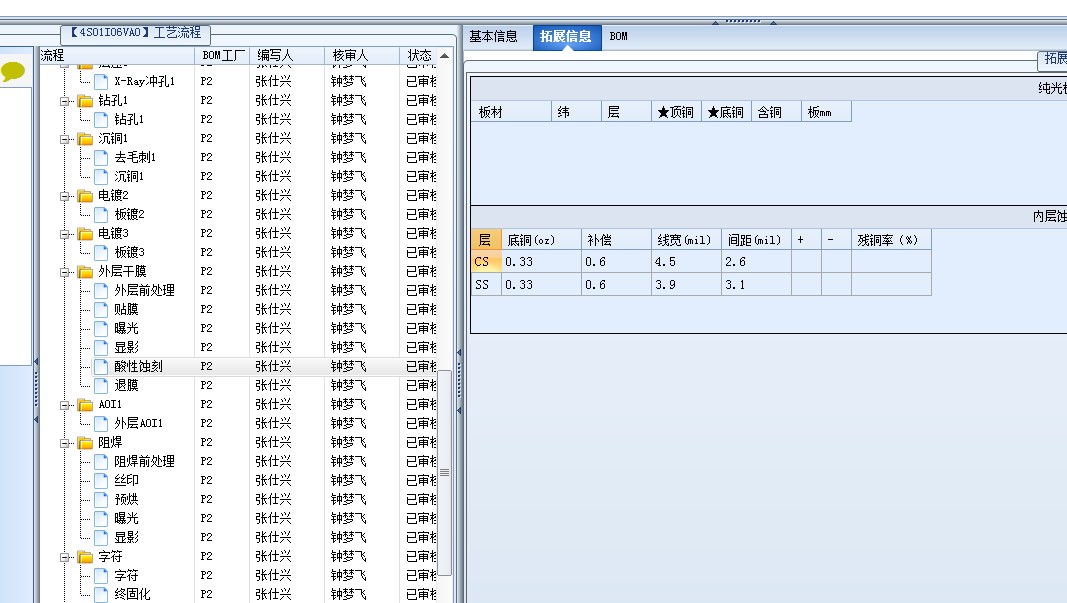
Task: Select the 显影 step under 阻焊
Action: (x=126, y=538)
